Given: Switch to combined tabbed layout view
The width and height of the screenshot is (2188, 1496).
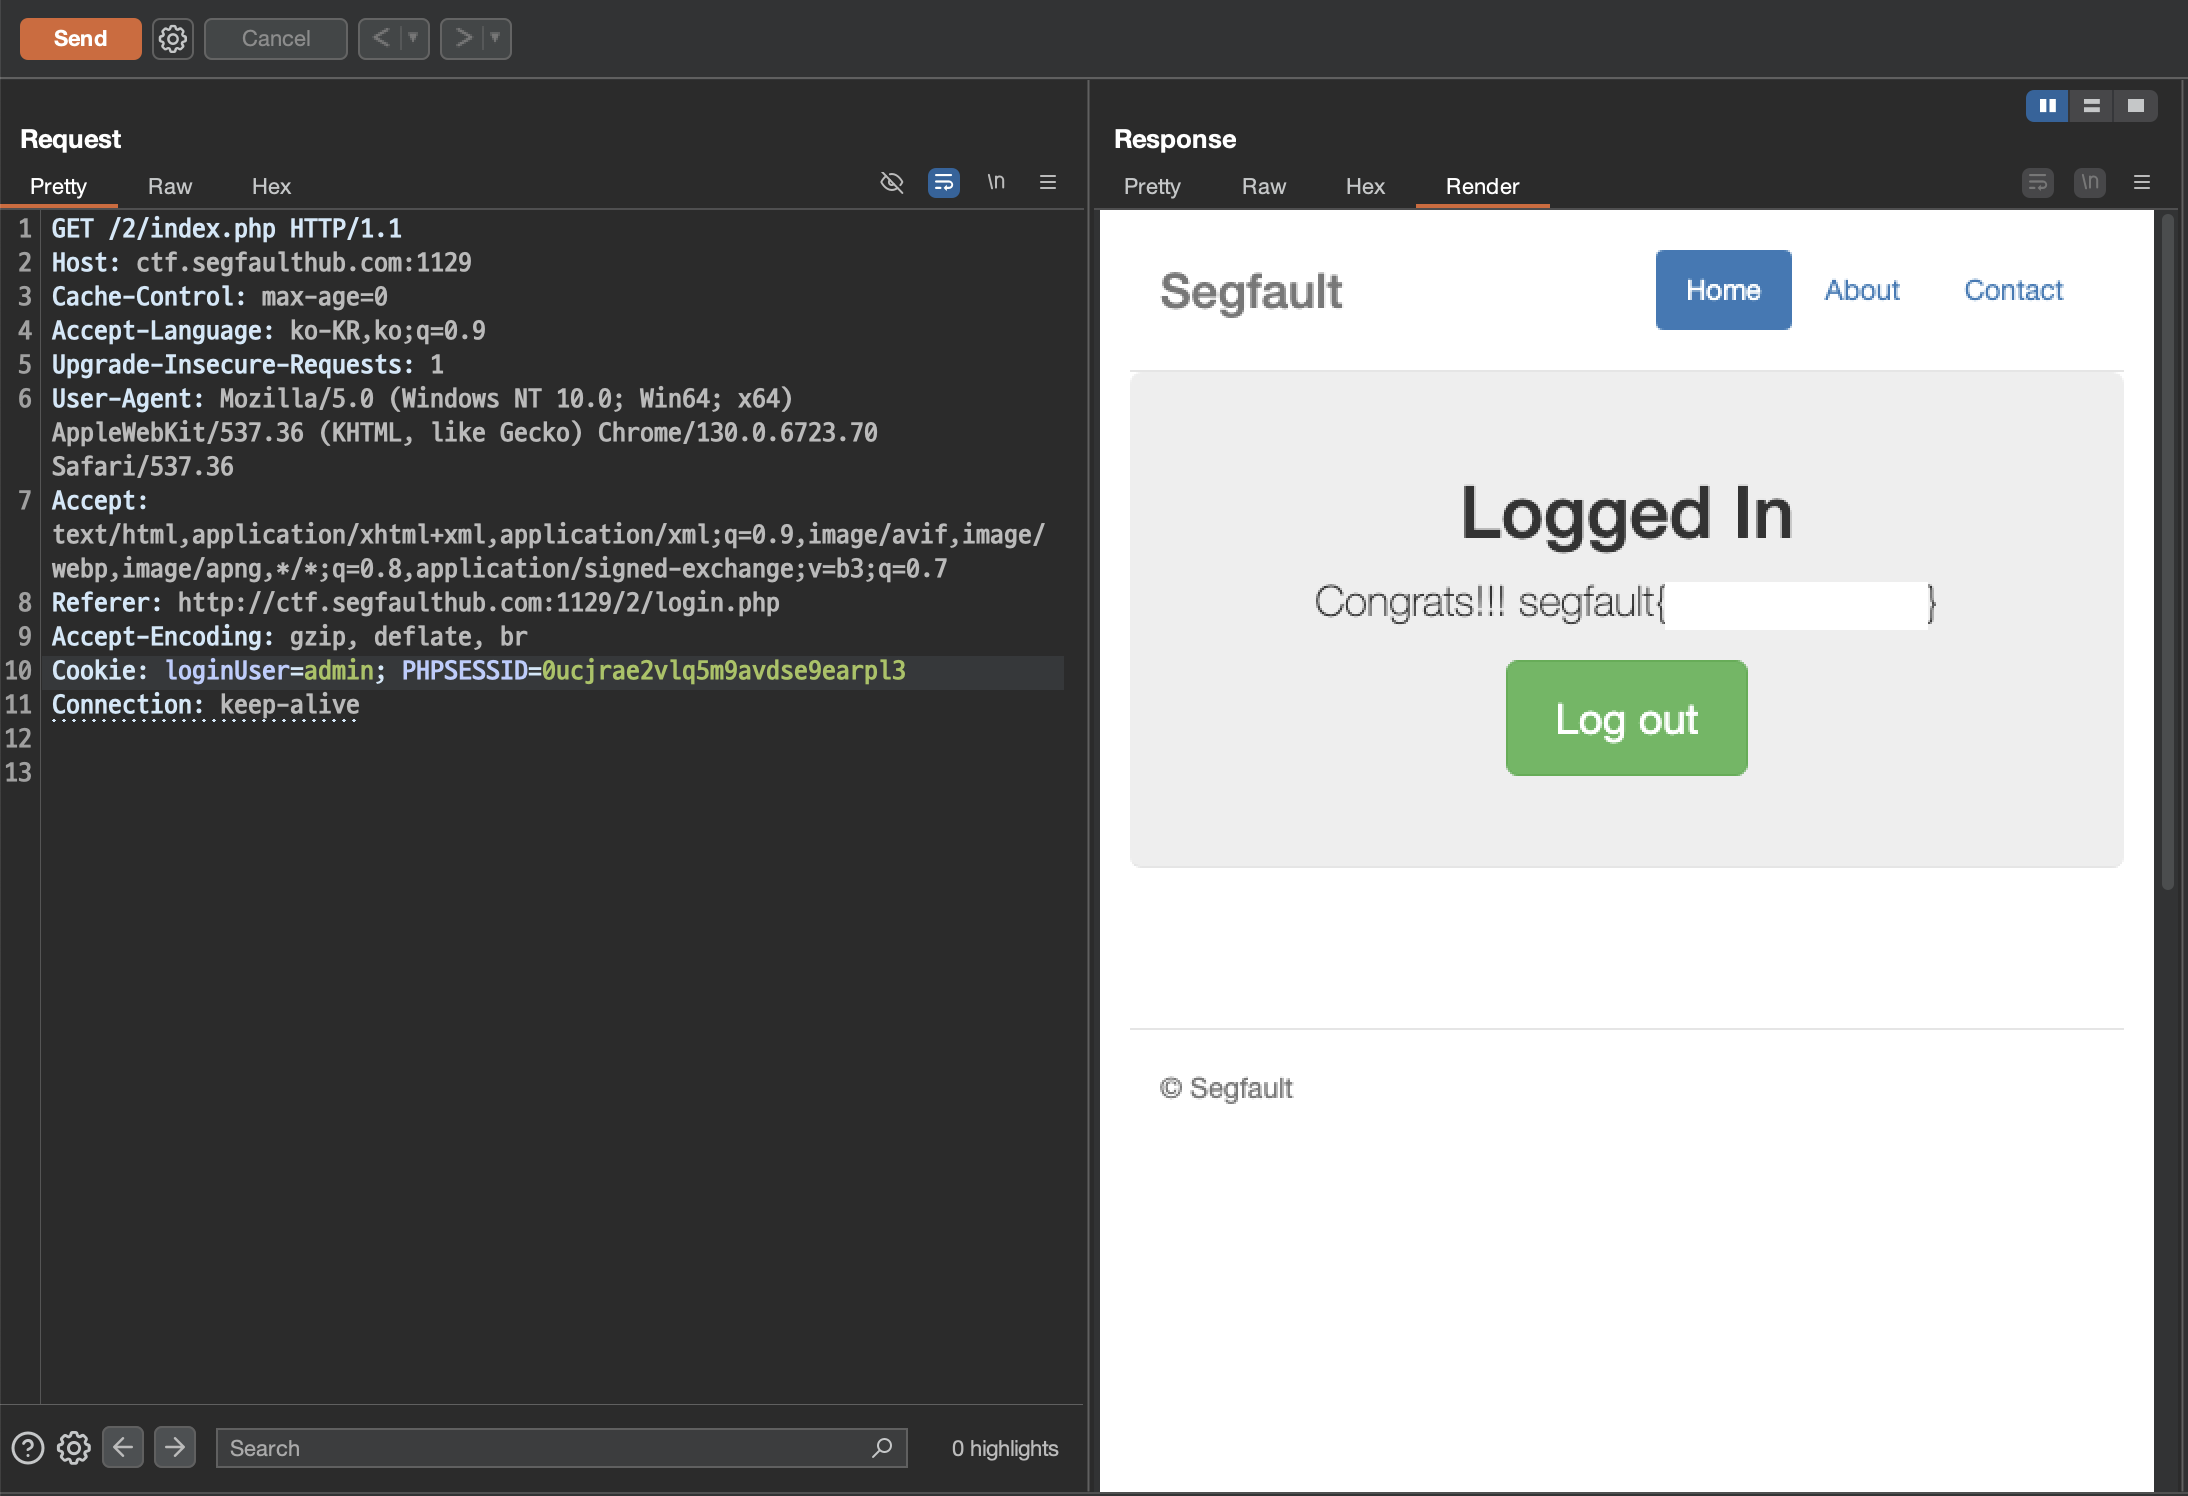Looking at the screenshot, I should (2135, 105).
